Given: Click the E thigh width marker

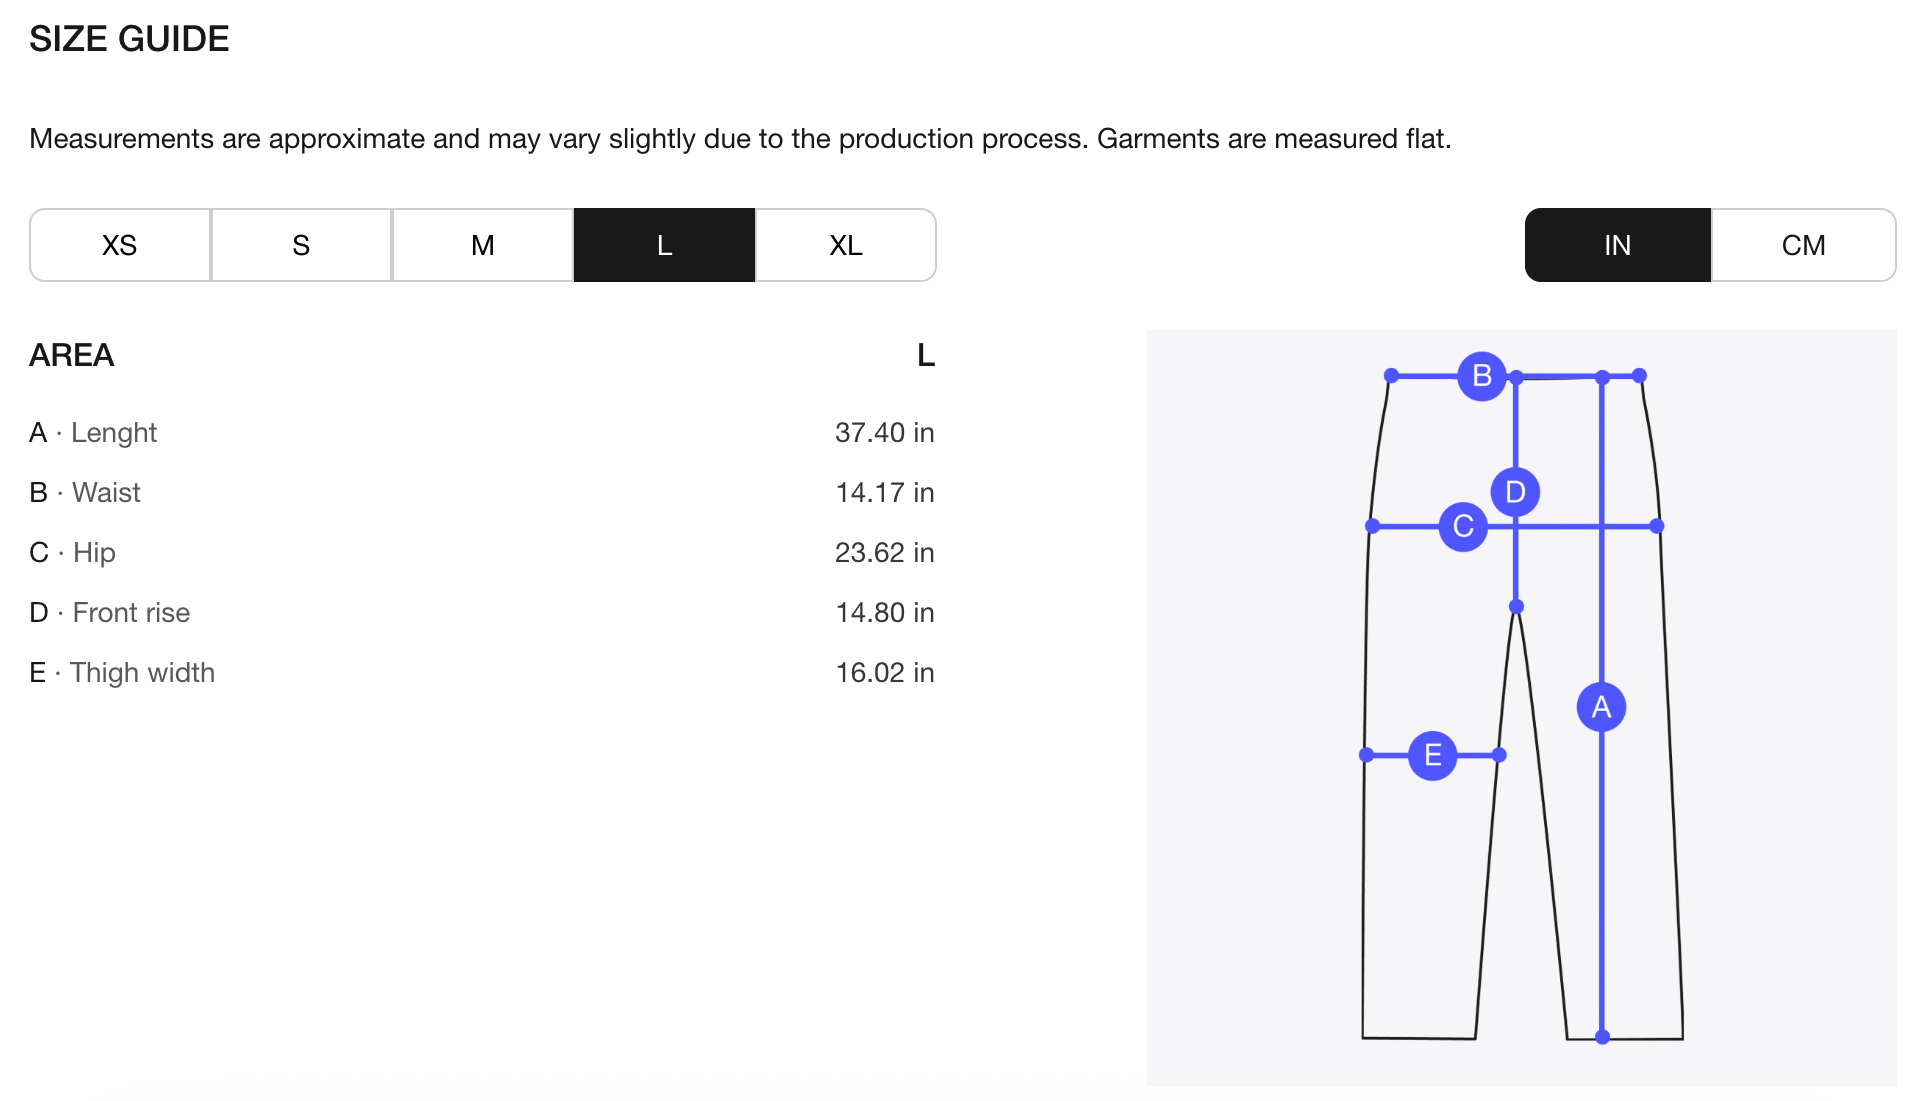Looking at the screenshot, I should click(1432, 755).
